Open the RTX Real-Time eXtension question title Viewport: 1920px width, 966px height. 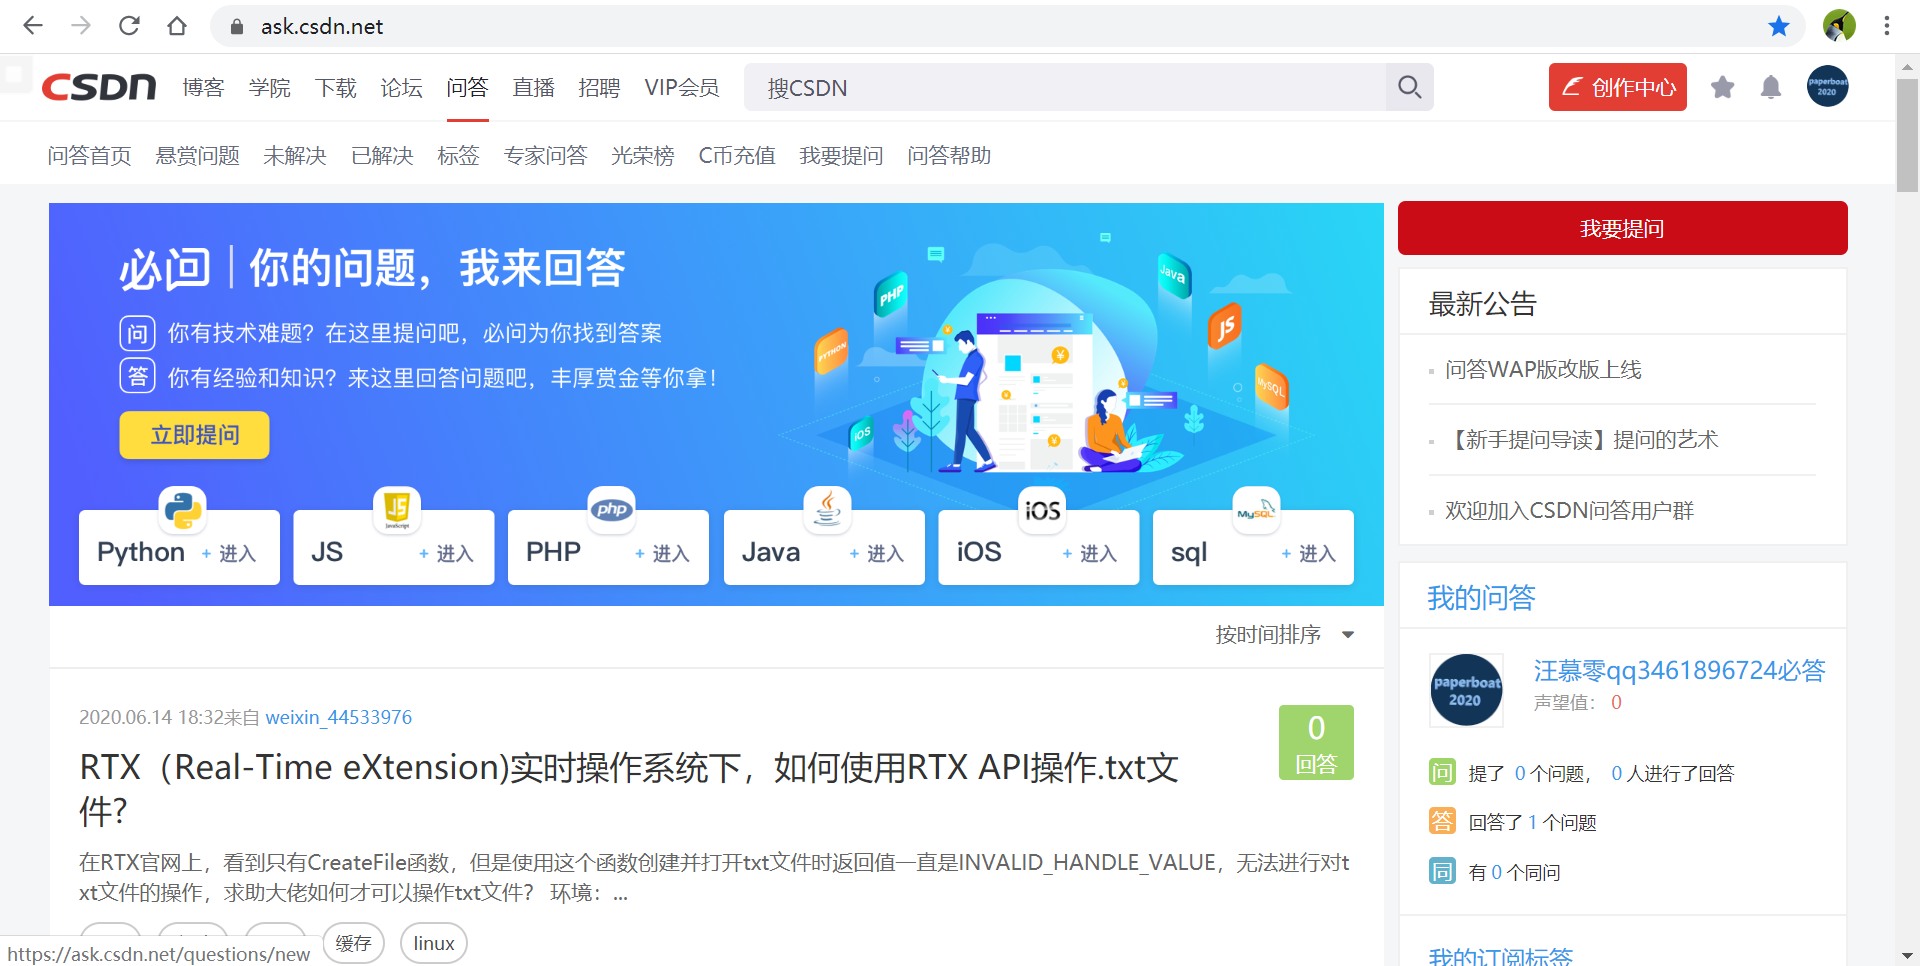(629, 789)
